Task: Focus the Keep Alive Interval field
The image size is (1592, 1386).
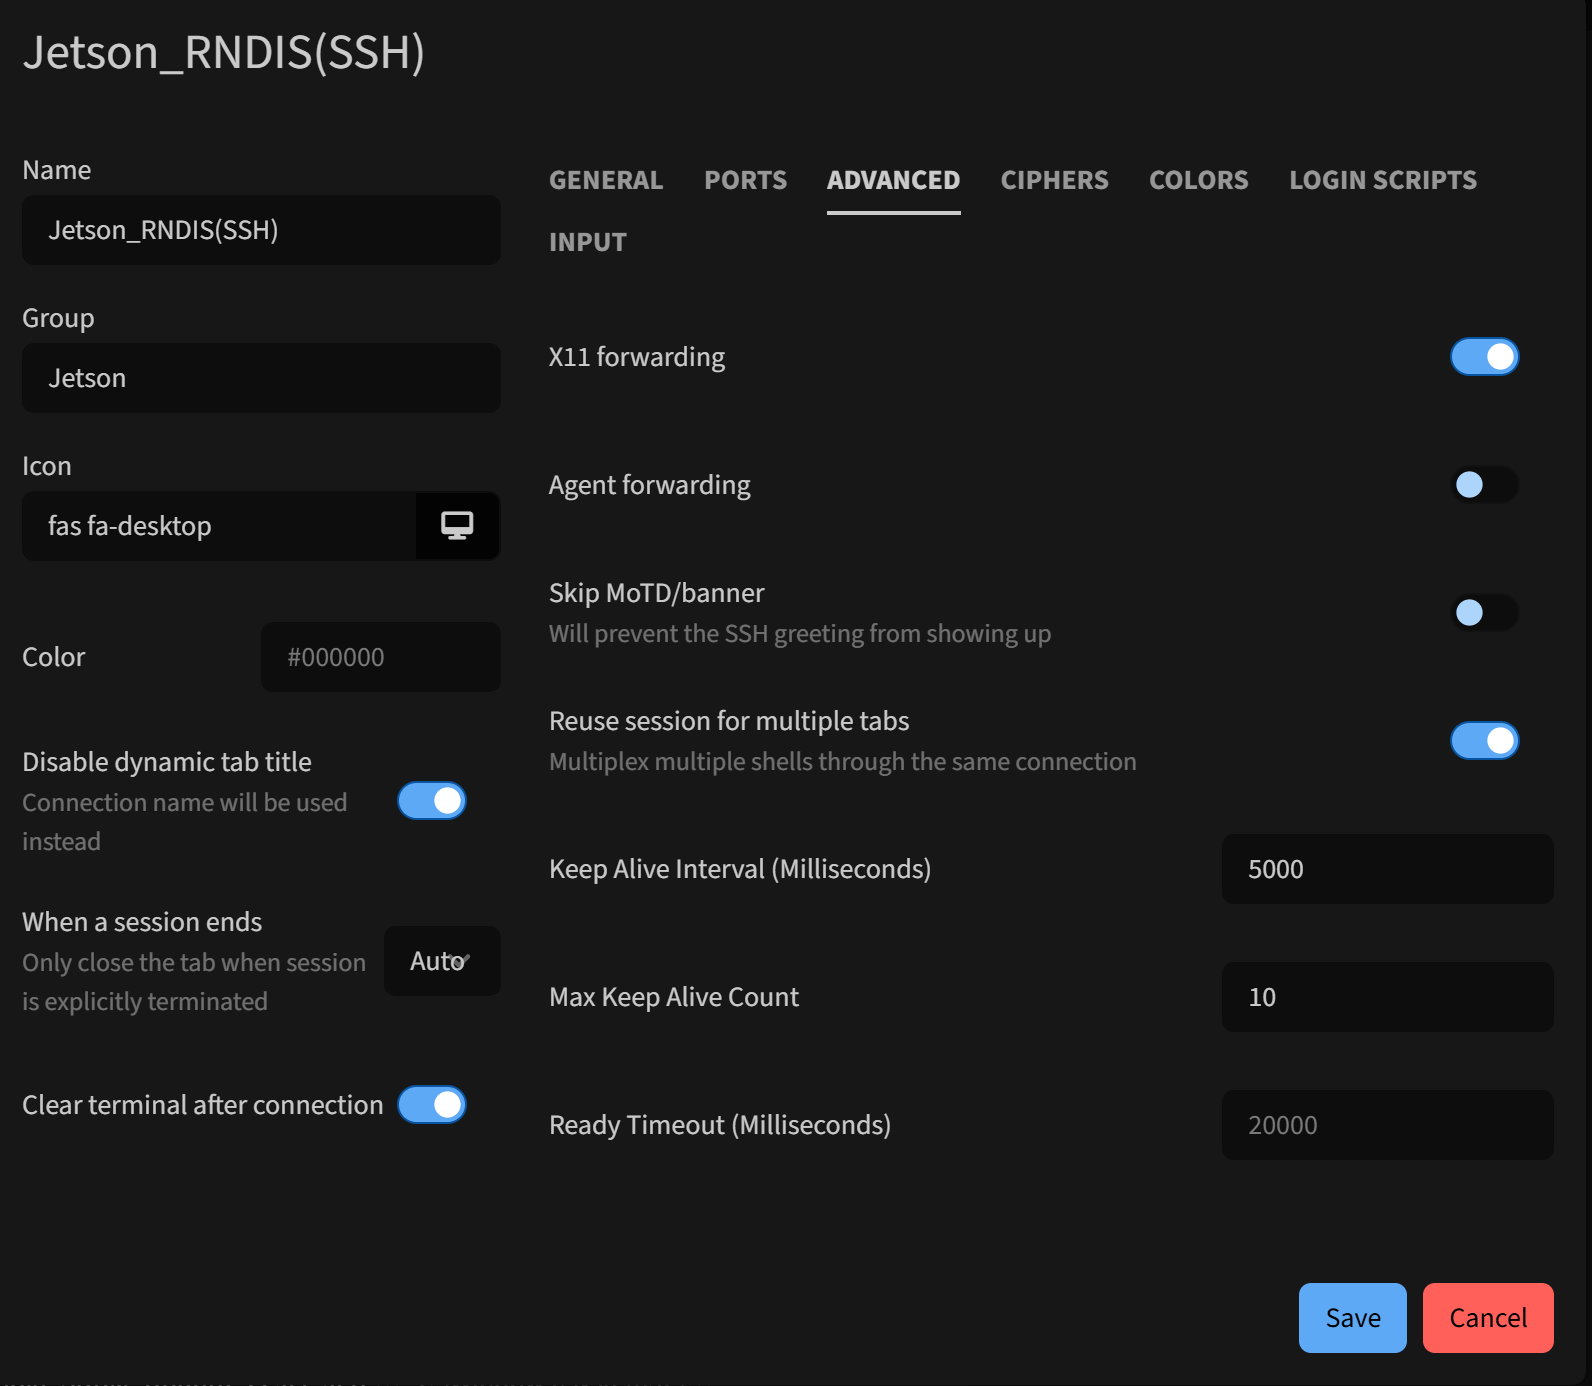Action: (1387, 869)
